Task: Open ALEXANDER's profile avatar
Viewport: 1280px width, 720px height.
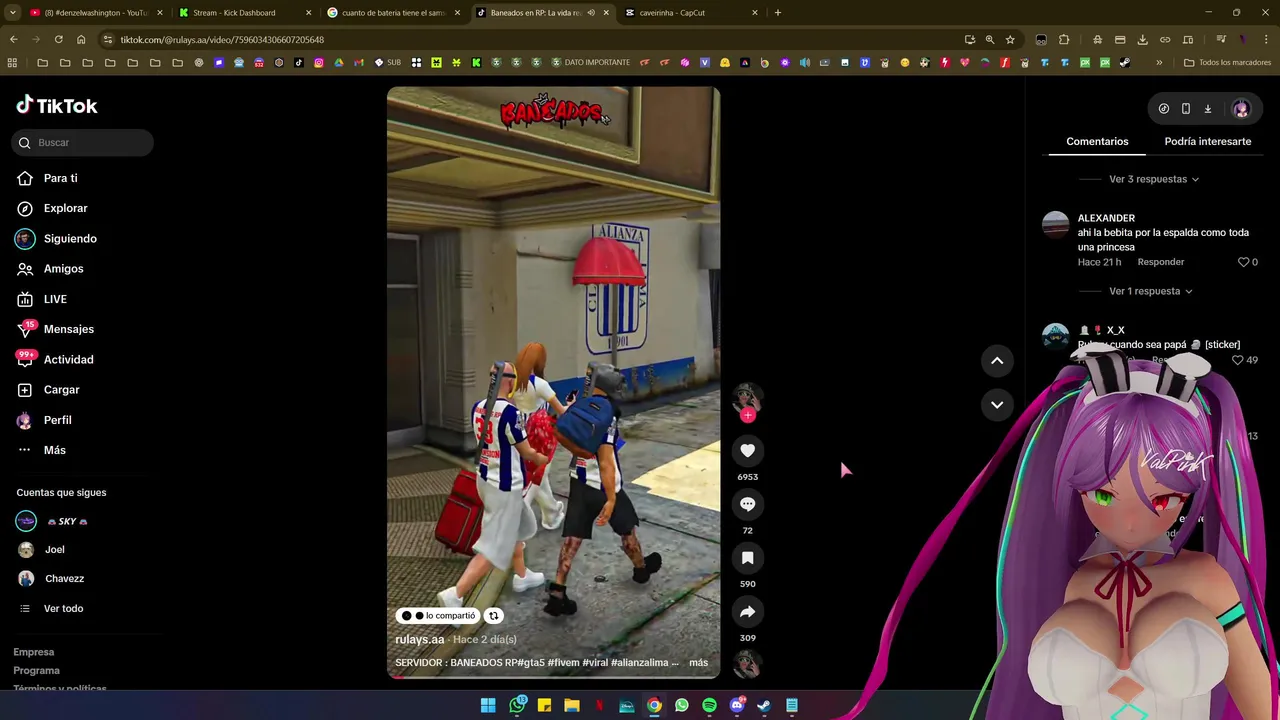Action: pos(1055,224)
